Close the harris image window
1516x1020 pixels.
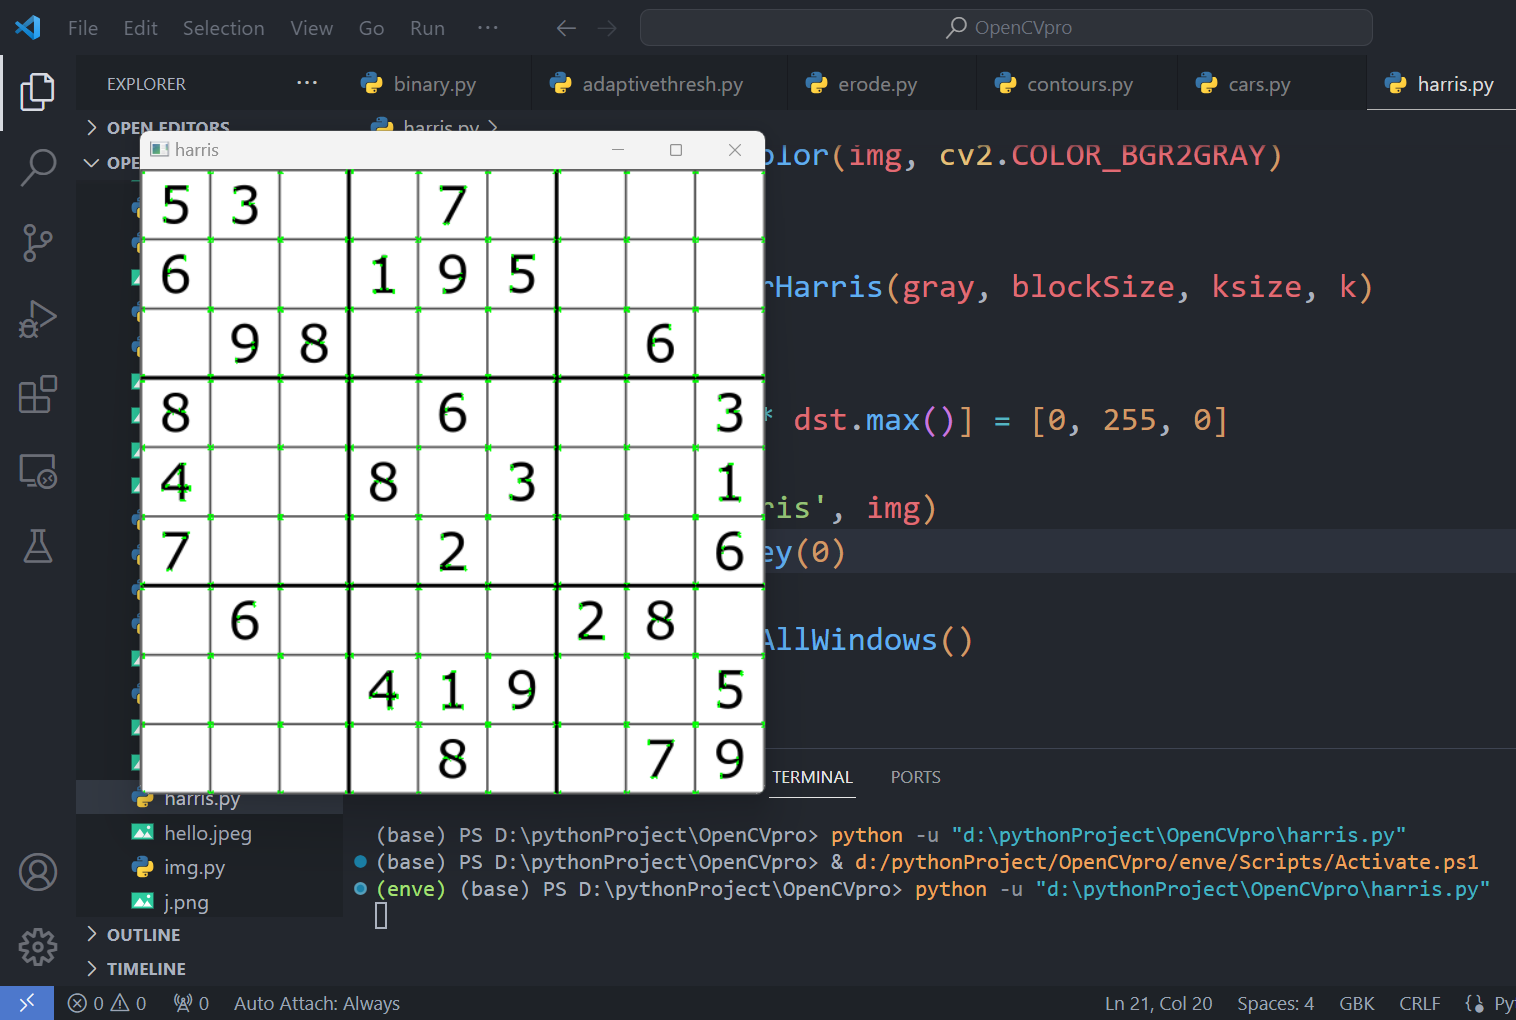coord(735,150)
